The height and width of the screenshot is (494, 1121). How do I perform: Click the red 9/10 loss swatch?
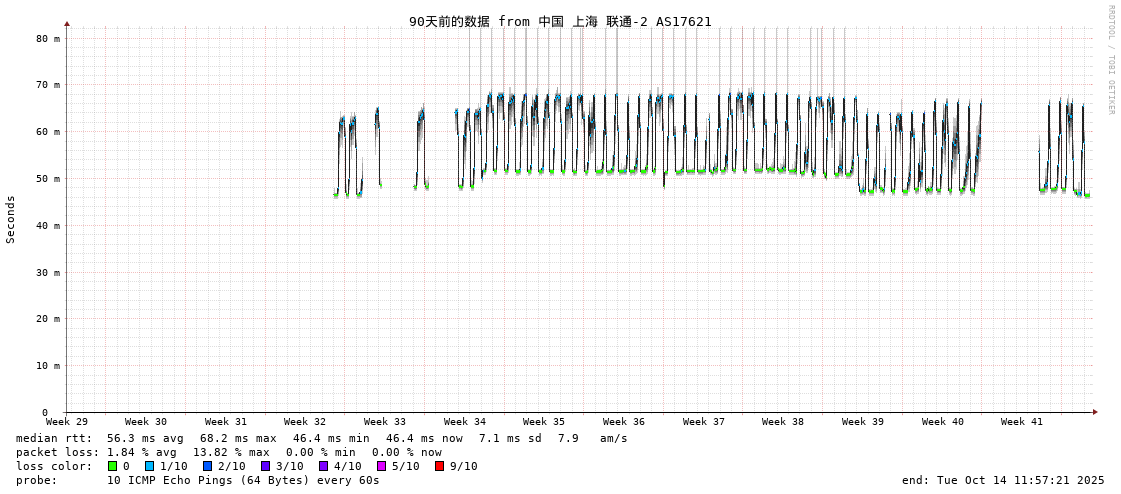[x=440, y=466]
